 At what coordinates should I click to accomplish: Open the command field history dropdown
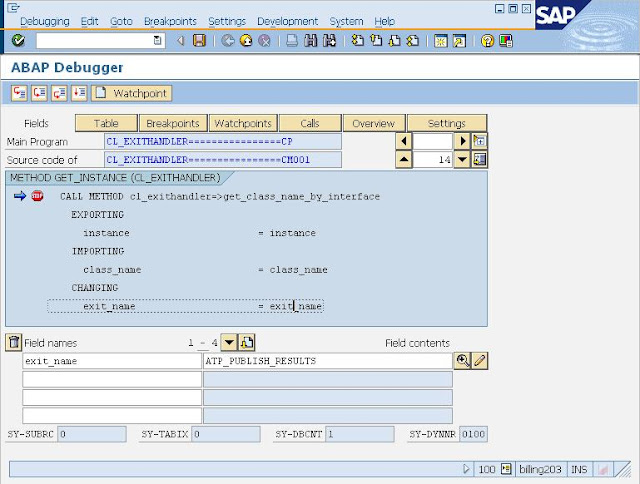(x=157, y=40)
